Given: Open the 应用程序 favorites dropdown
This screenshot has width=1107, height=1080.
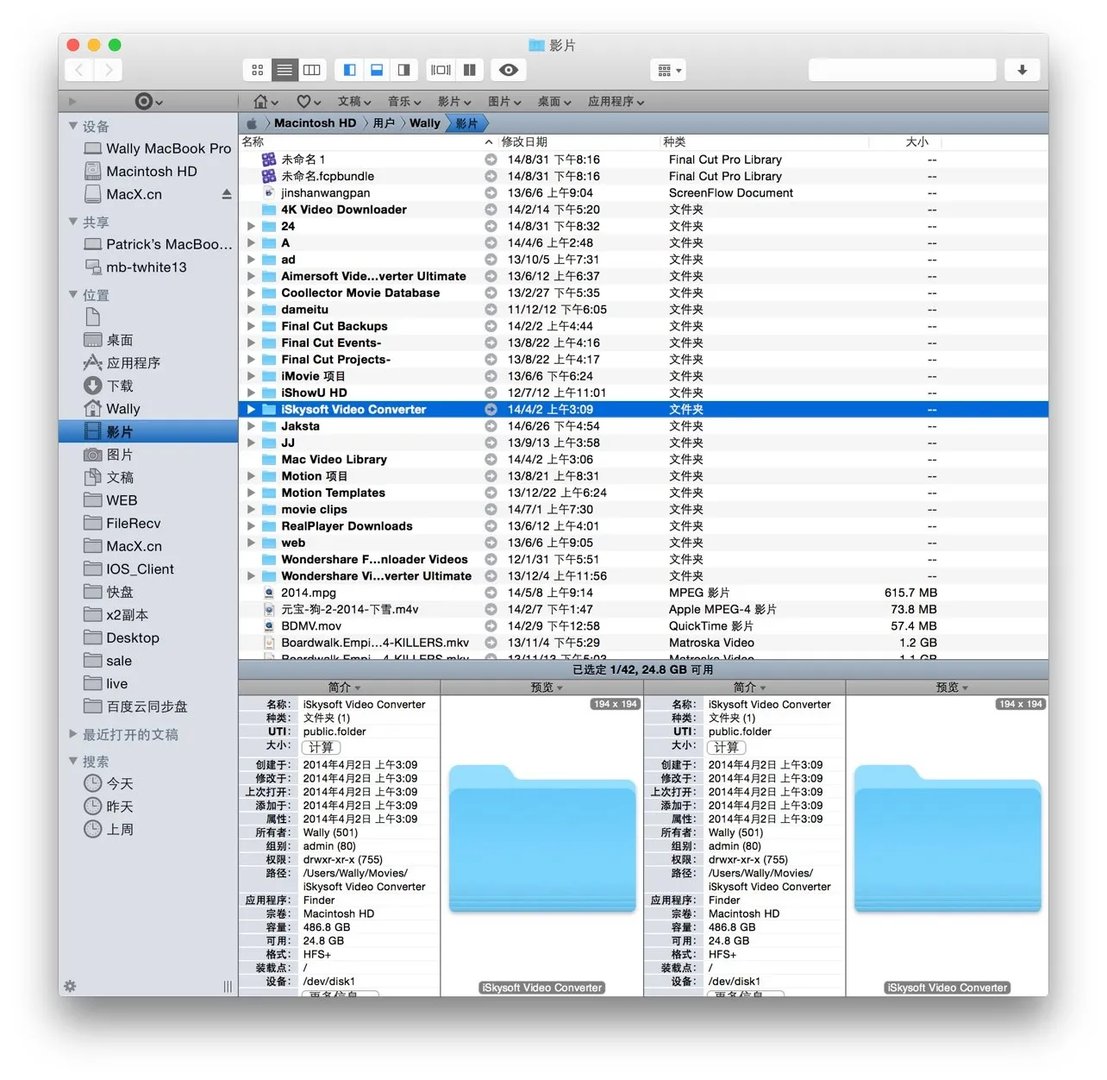Looking at the screenshot, I should [615, 101].
